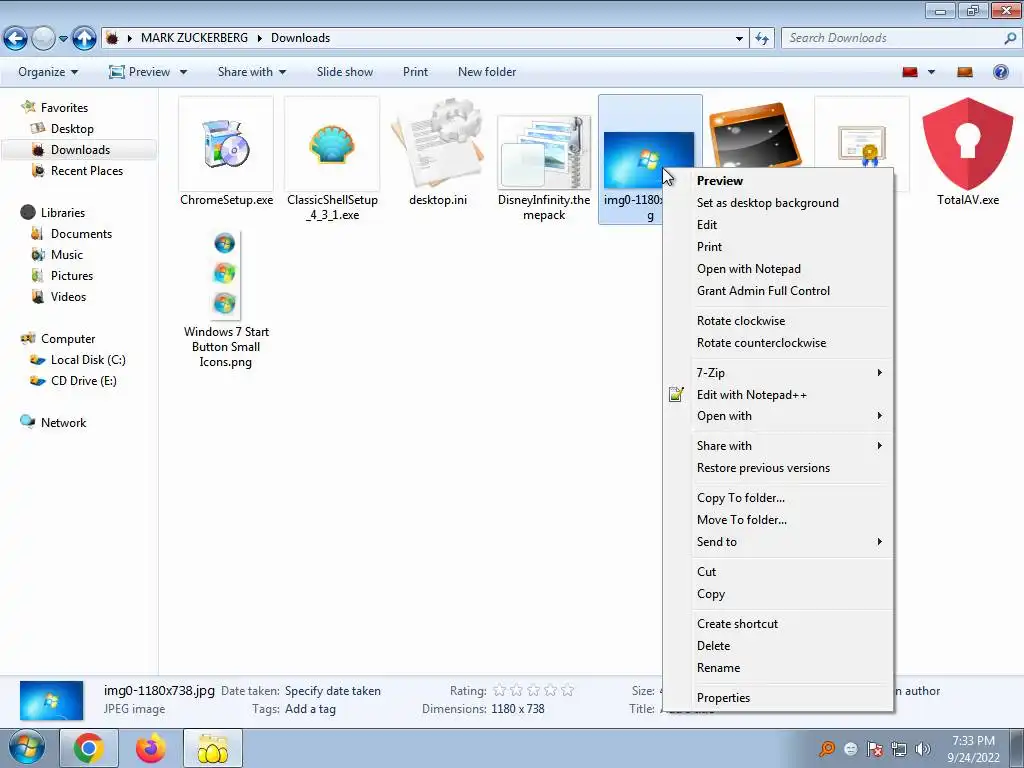Select the orange-framed black image file icon
This screenshot has height=768, width=1024.
756,135
